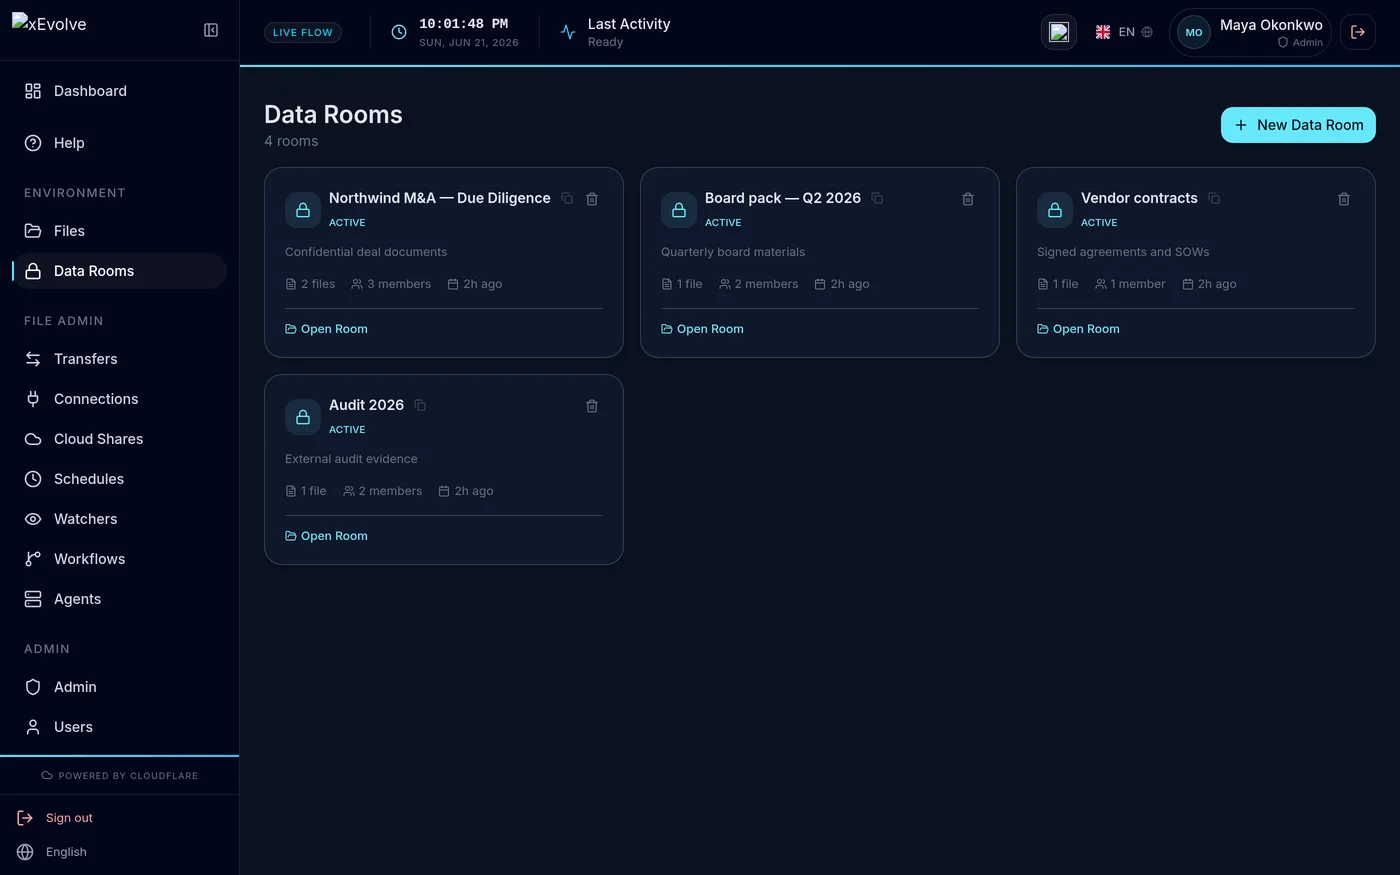Open Room for Vendor contracts

pos(1078,329)
